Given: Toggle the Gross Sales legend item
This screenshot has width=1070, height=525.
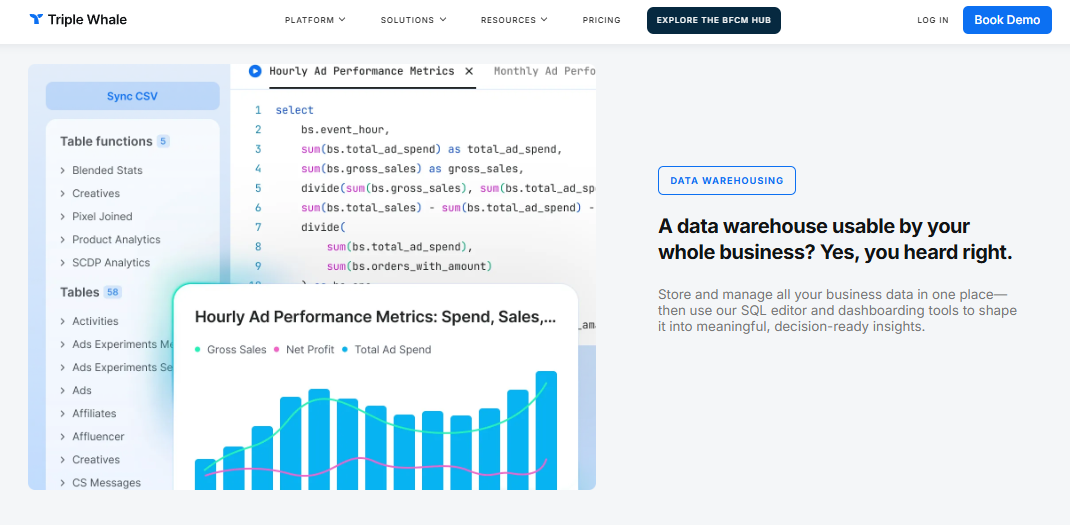Looking at the screenshot, I should click(231, 350).
